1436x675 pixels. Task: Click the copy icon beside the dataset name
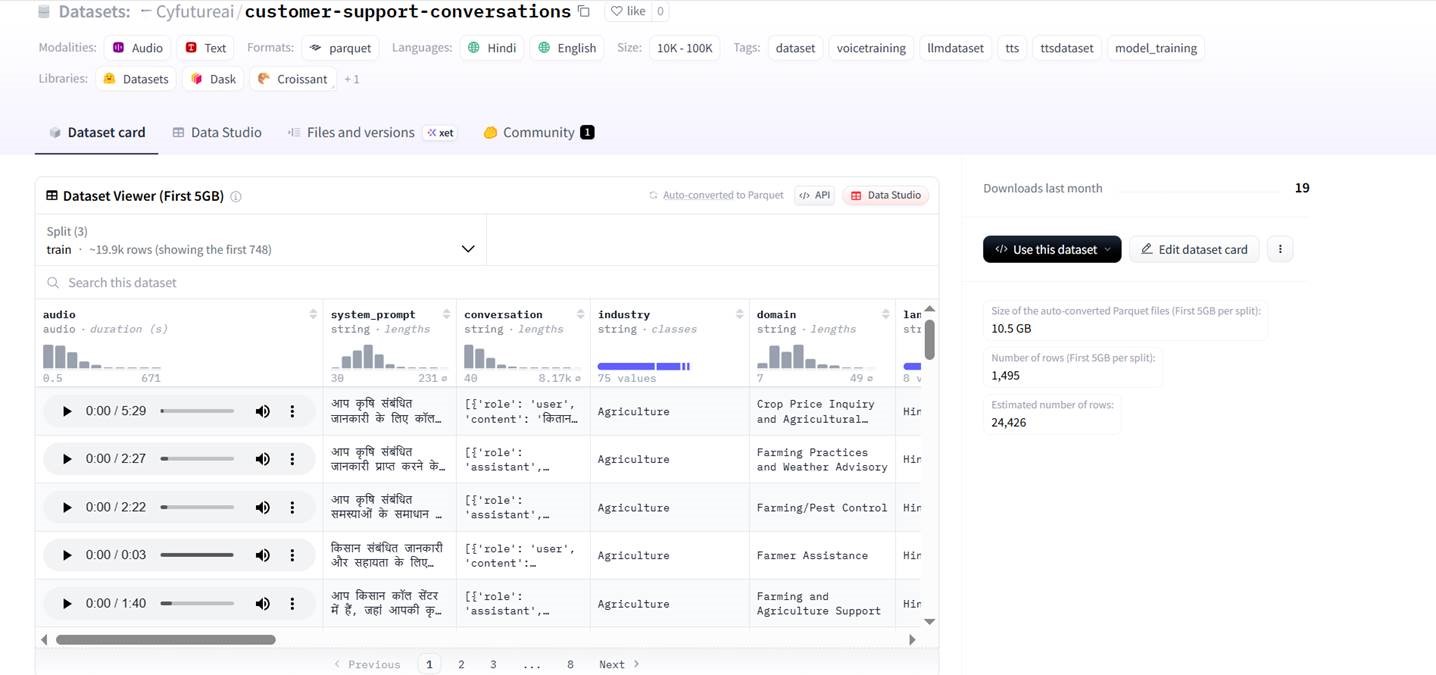point(583,11)
